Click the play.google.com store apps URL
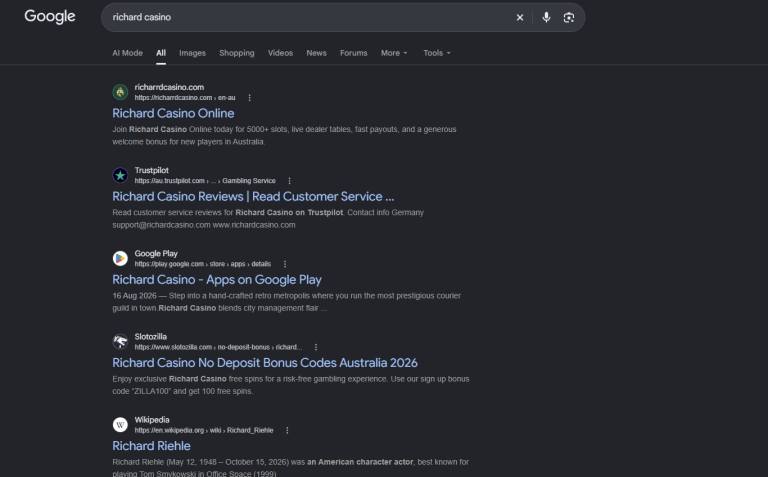 coord(203,264)
